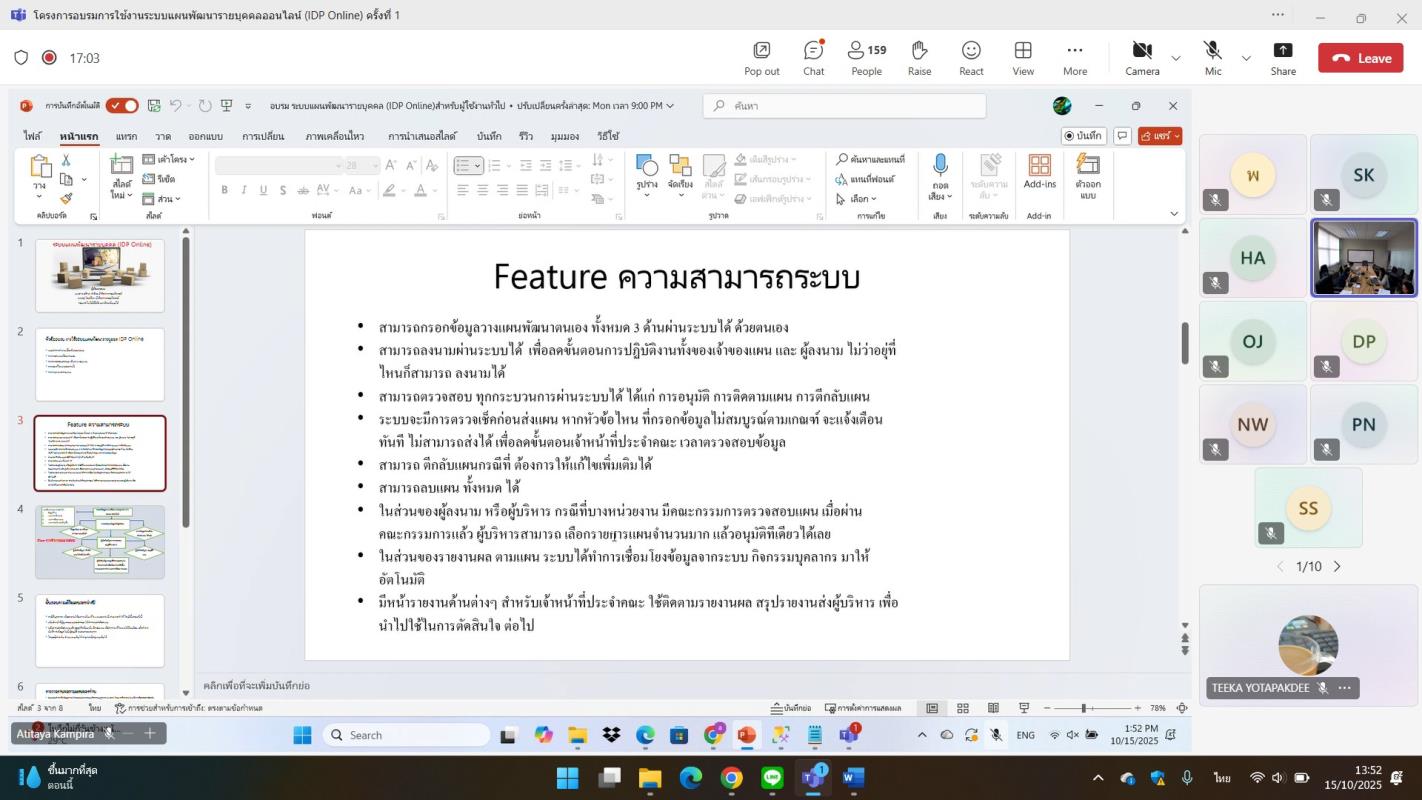Go to next page of participants
Viewport: 1422px width, 800px height.
click(1337, 567)
